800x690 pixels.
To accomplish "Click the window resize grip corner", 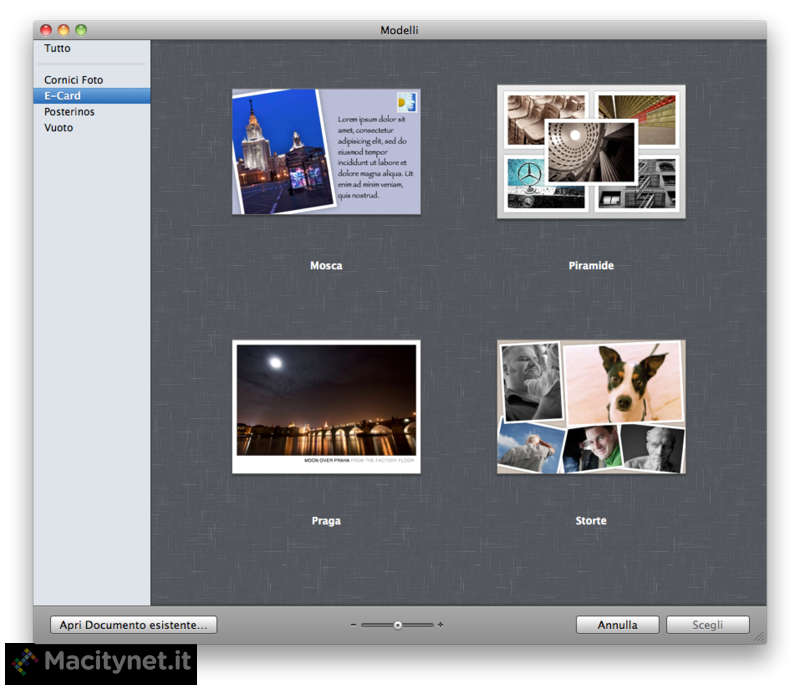I will [x=759, y=636].
